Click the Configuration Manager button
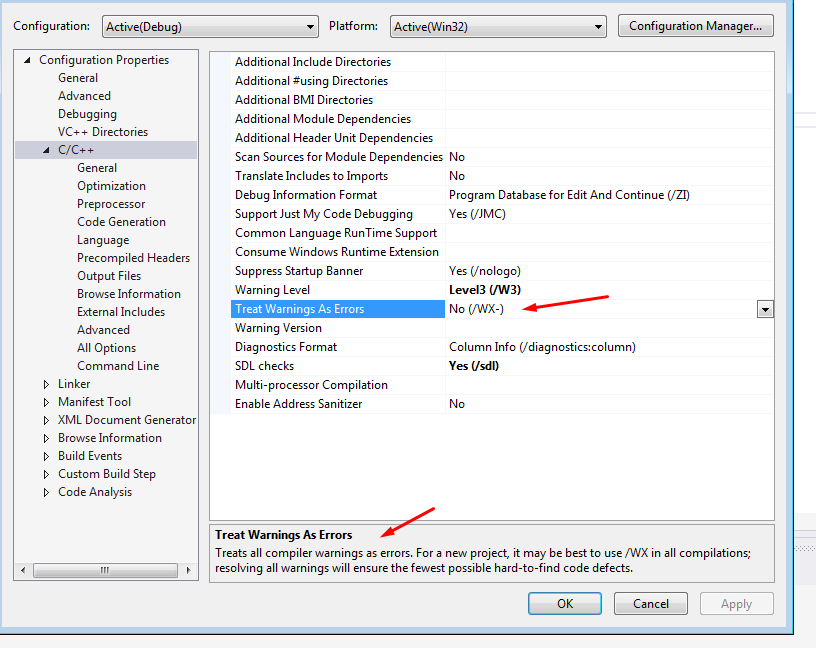Image resolution: width=816 pixels, height=648 pixels. [695, 26]
